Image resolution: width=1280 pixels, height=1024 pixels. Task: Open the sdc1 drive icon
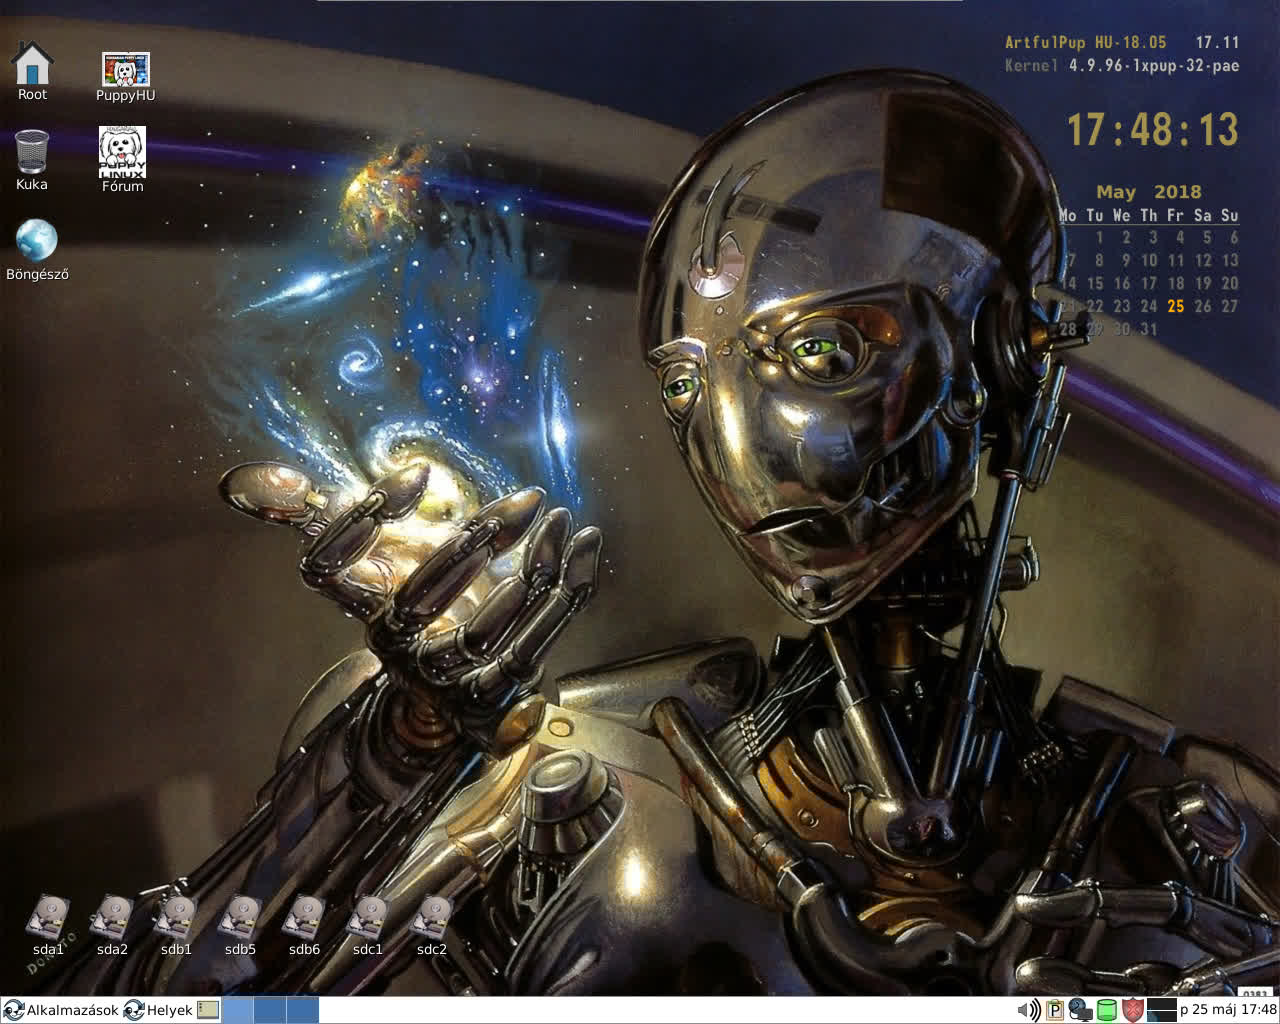(368, 926)
